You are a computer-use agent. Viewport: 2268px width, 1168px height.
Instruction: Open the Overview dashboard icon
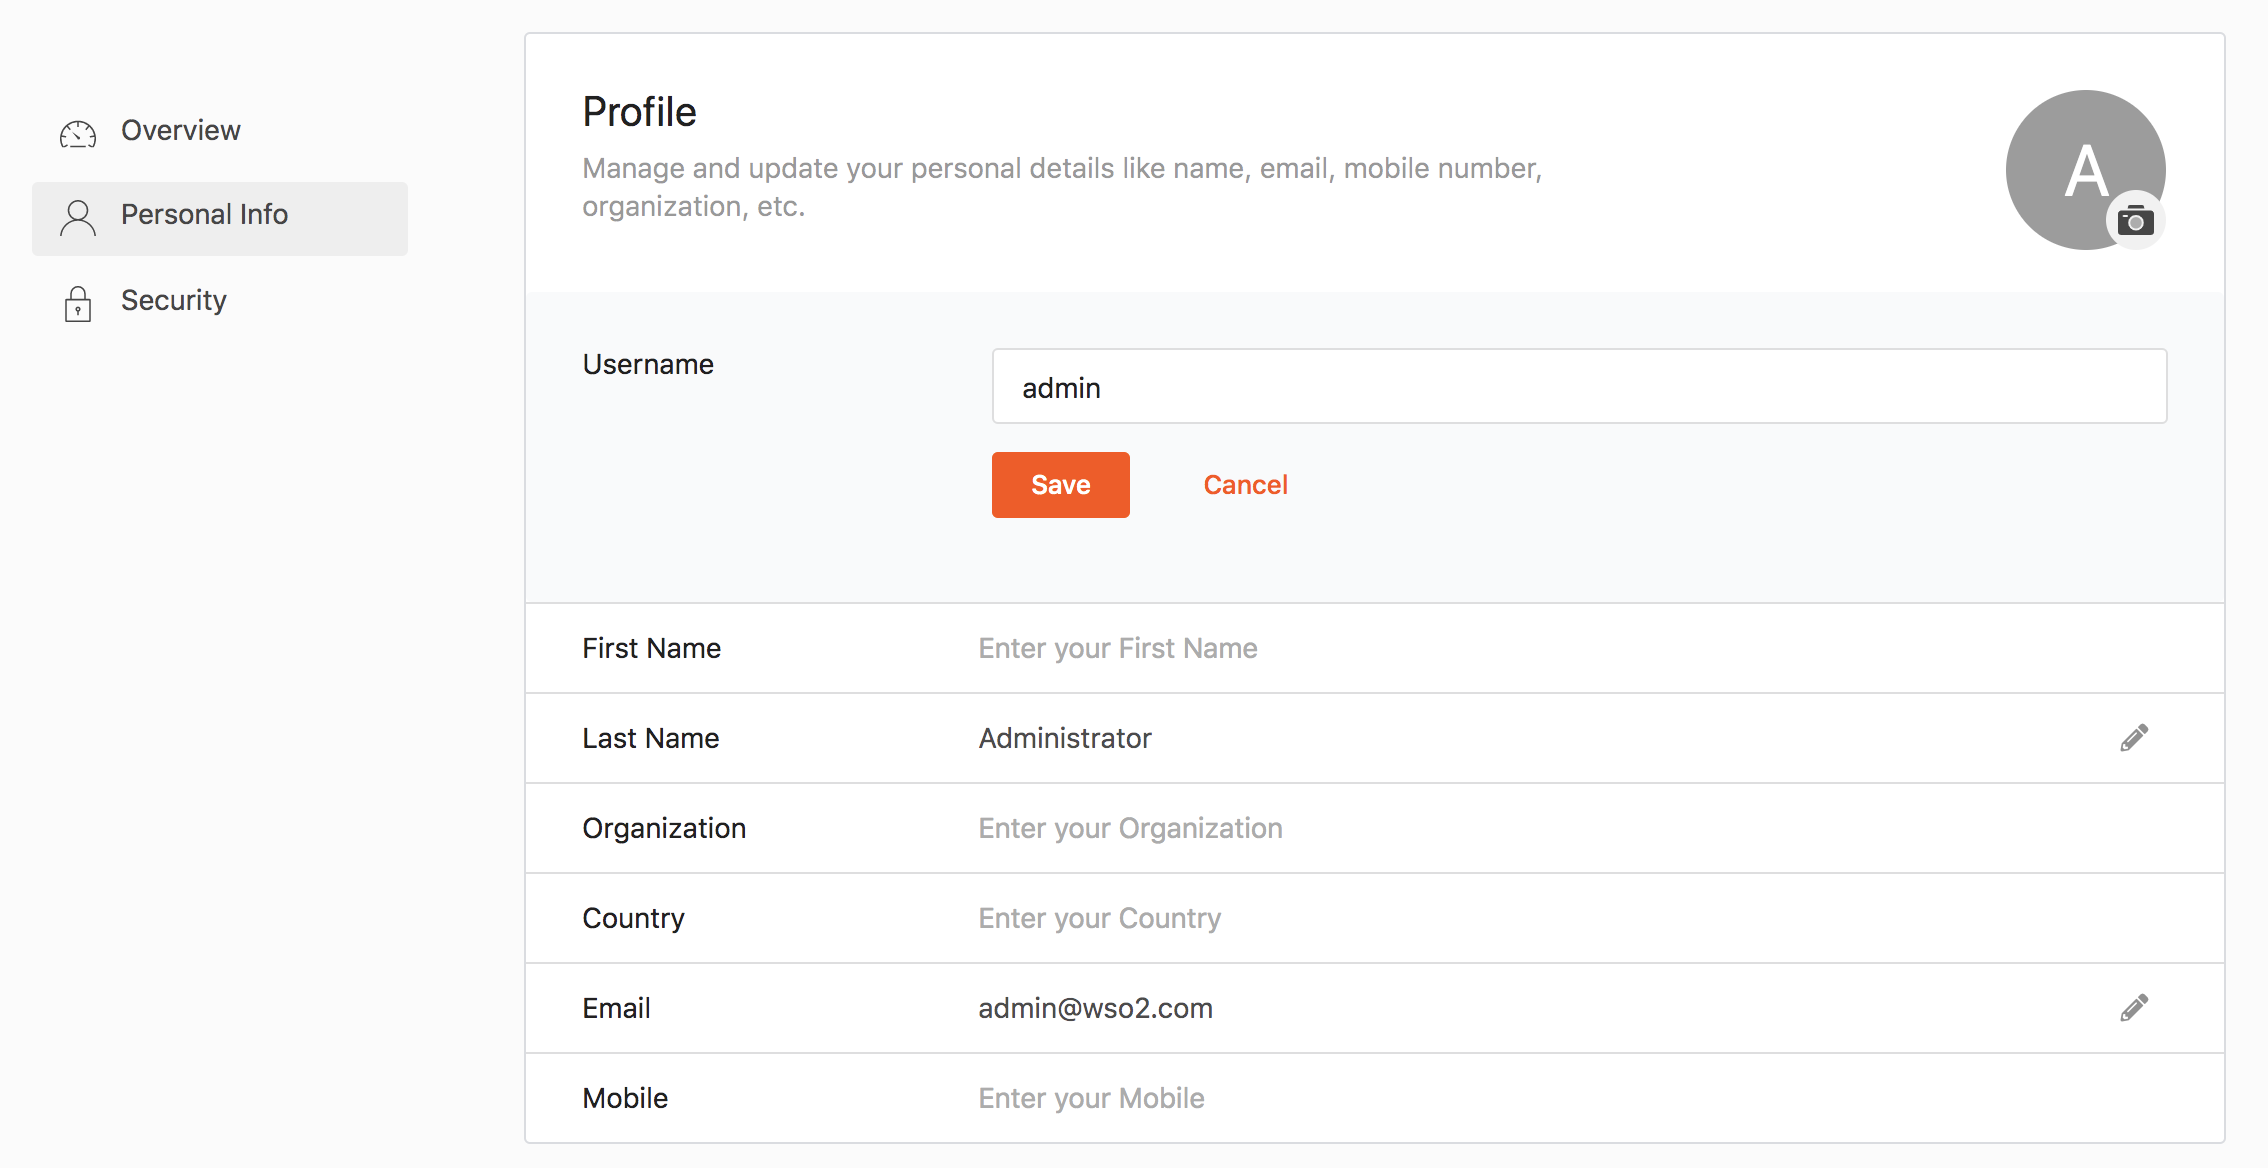78,133
